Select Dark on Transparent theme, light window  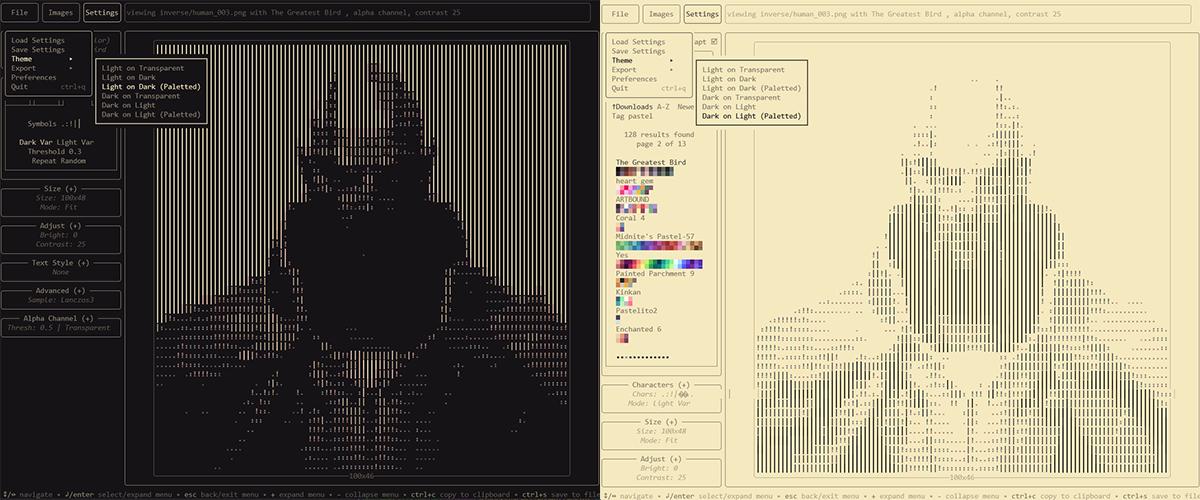[x=742, y=97]
